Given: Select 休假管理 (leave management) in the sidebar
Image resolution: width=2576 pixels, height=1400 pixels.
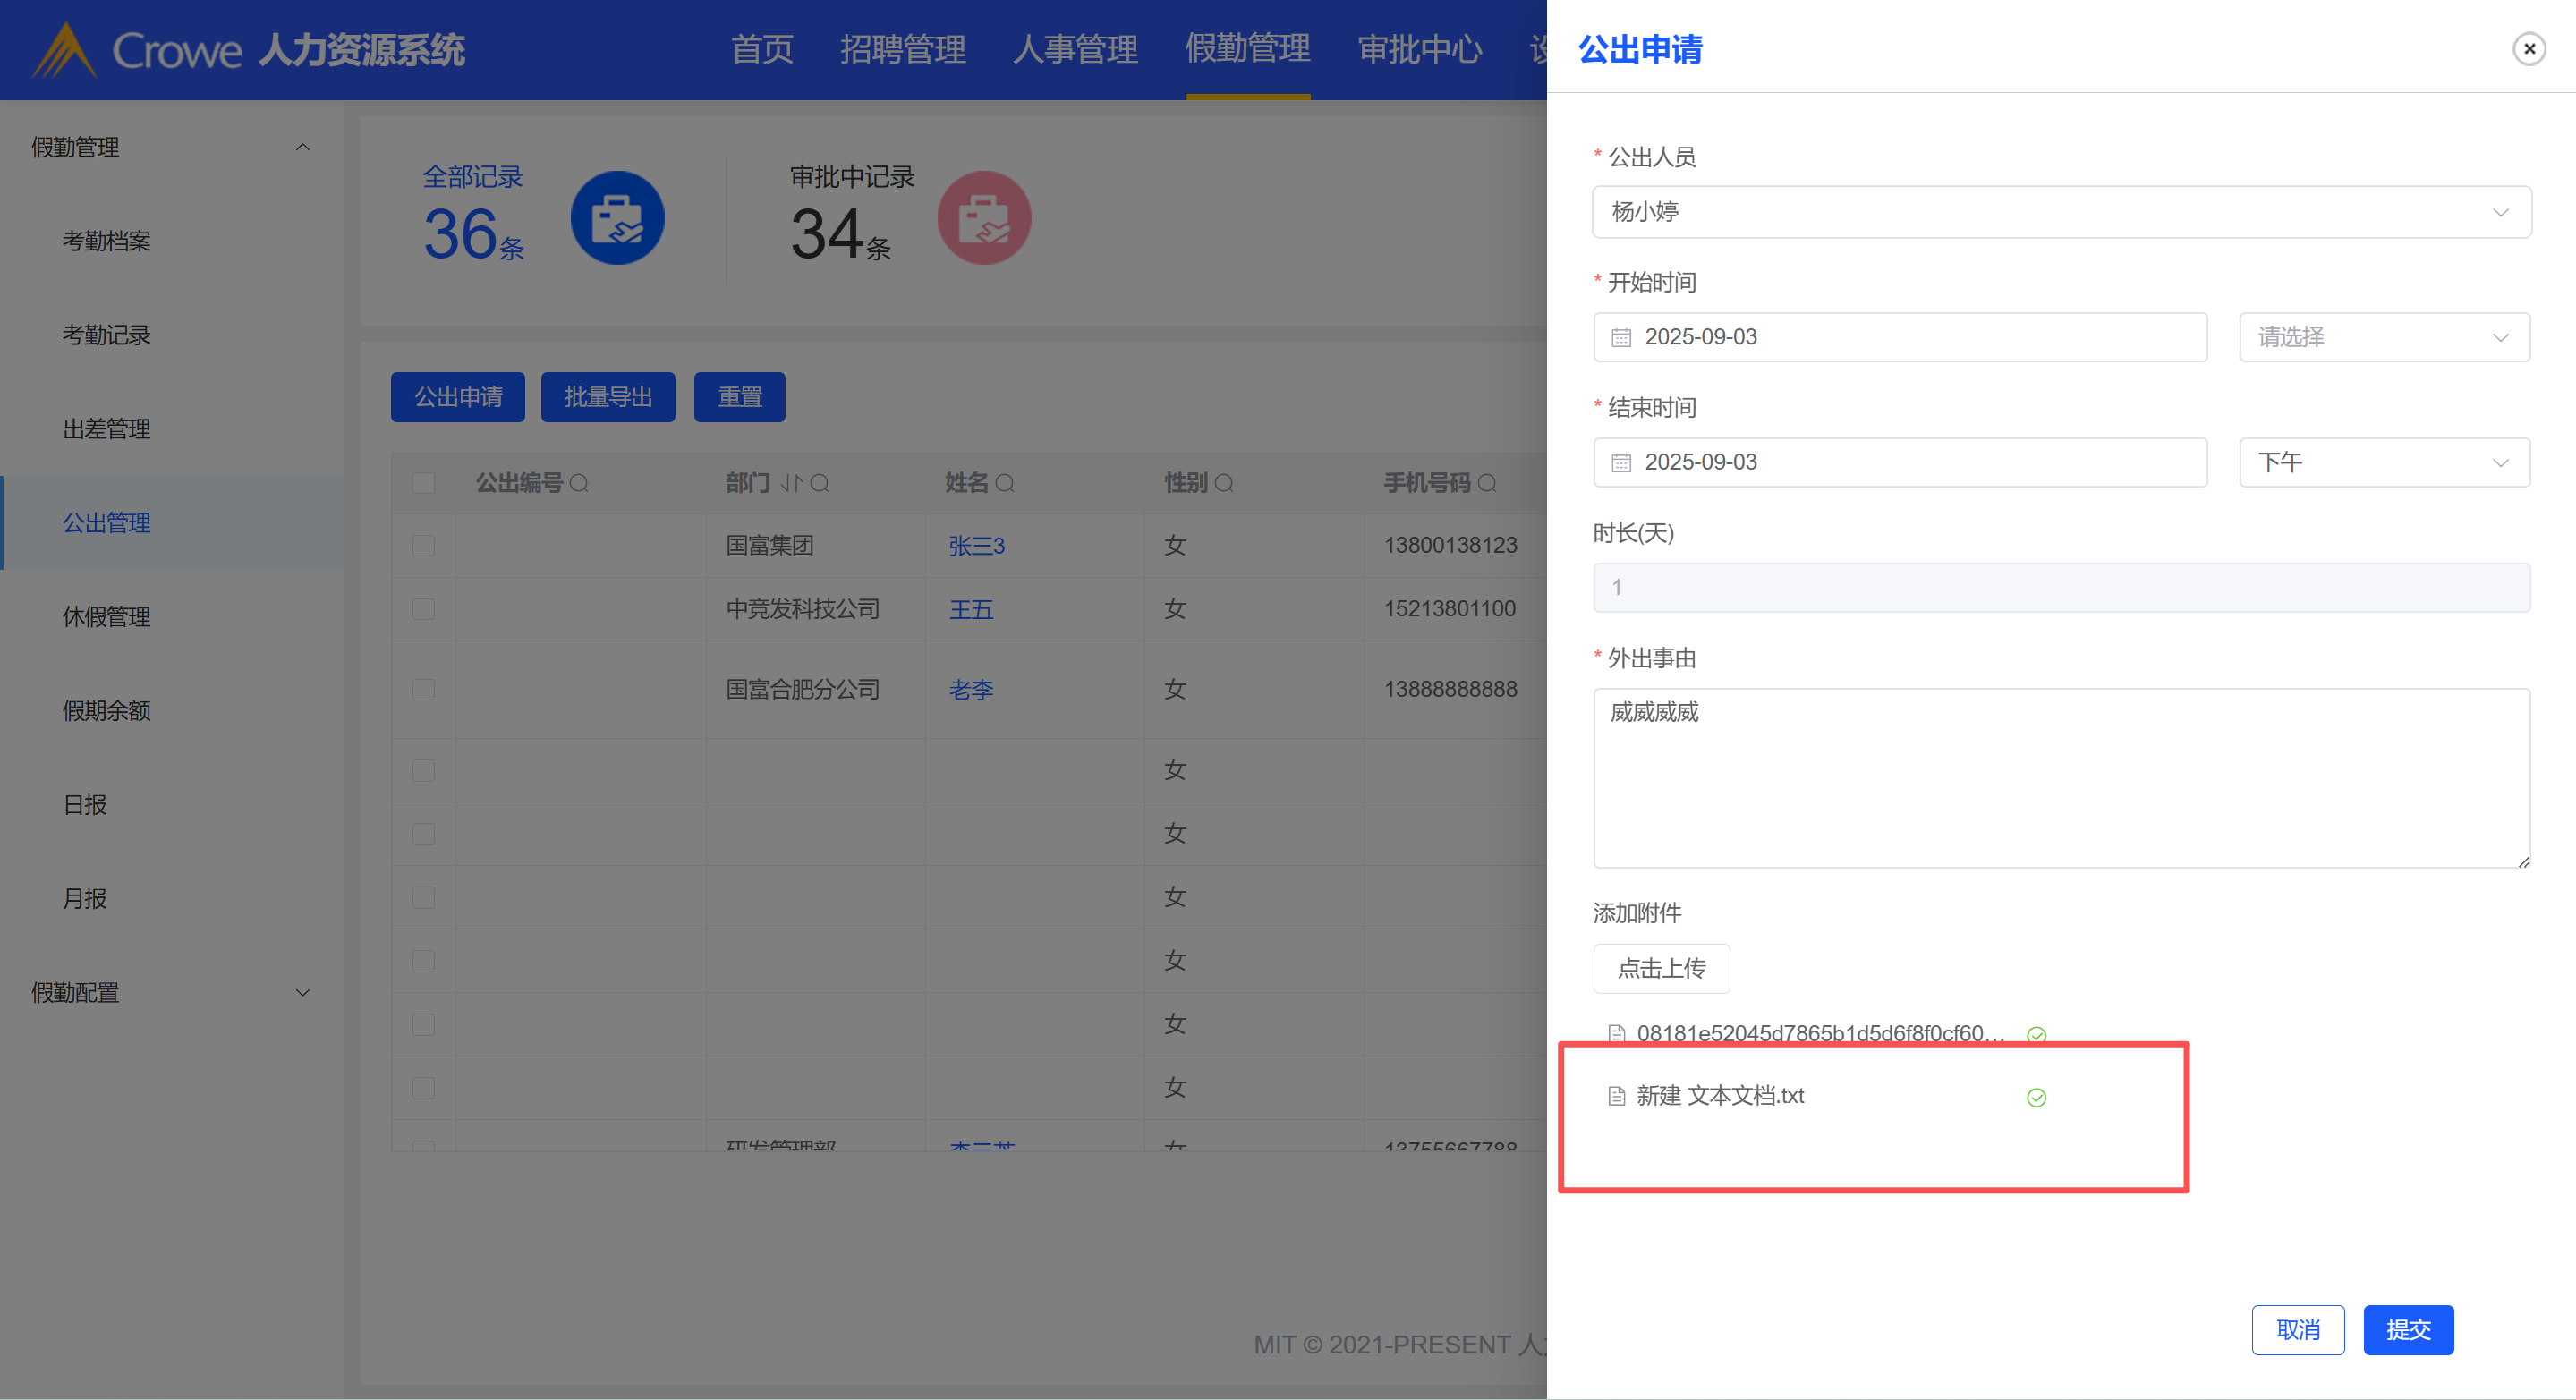Looking at the screenshot, I should point(106,617).
